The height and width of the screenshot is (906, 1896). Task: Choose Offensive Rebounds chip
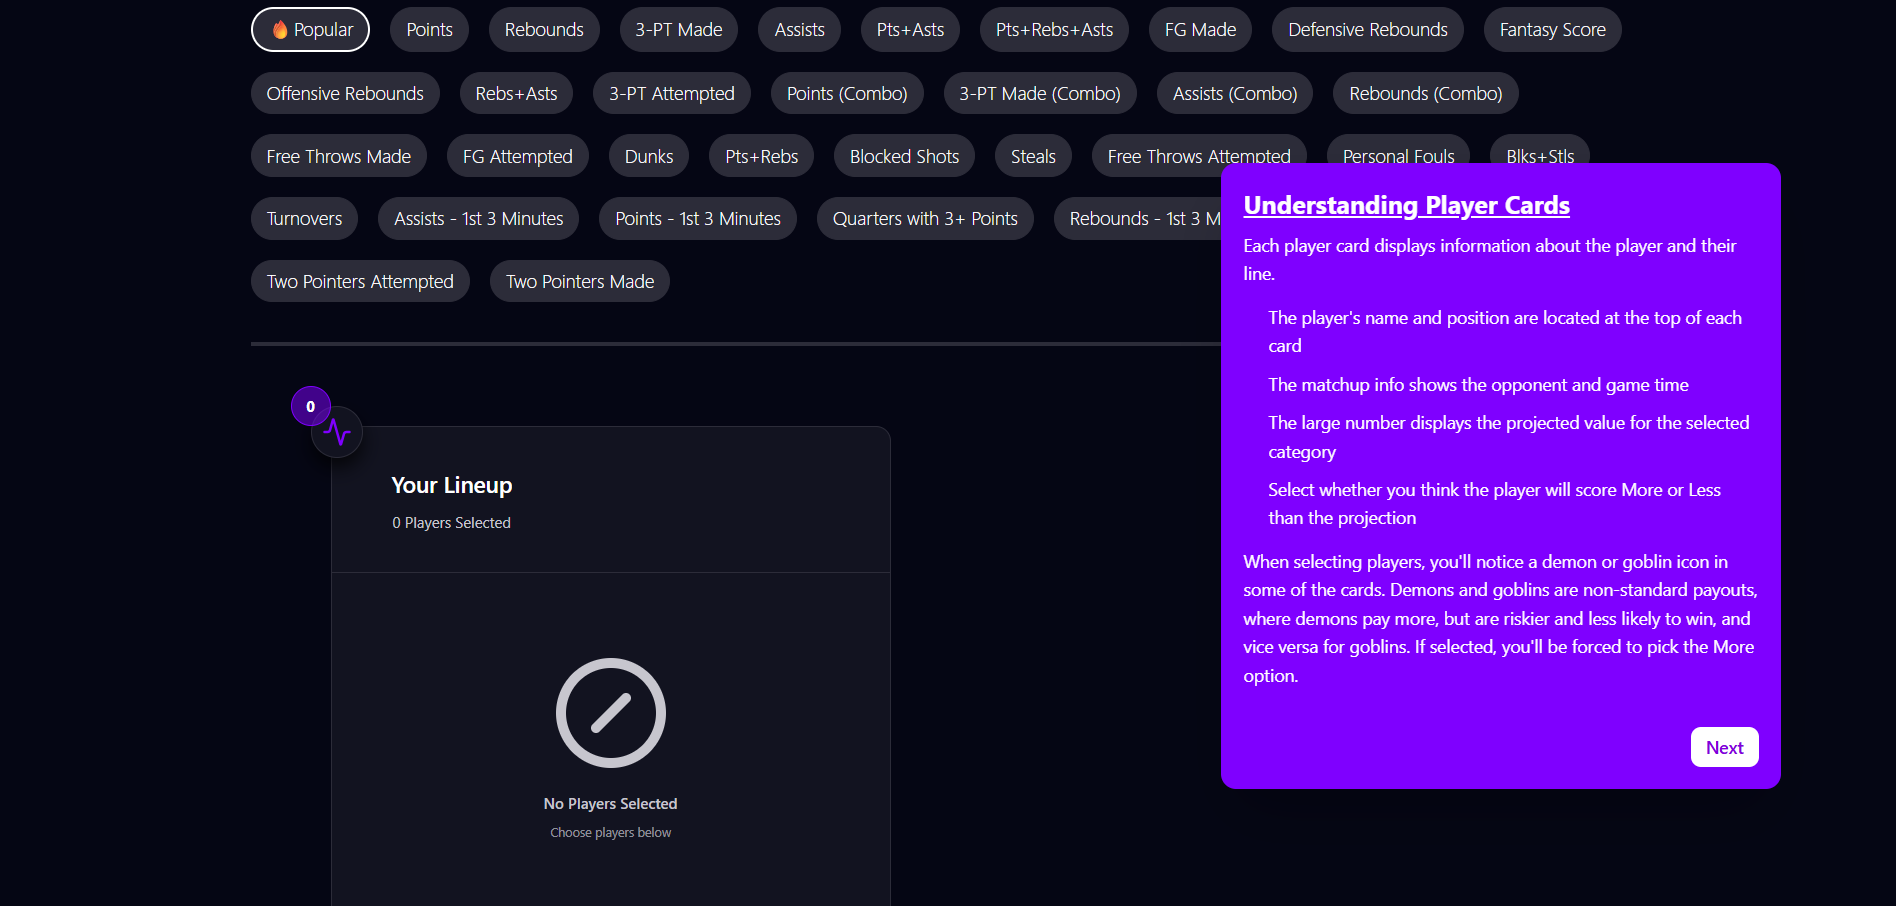pos(345,93)
